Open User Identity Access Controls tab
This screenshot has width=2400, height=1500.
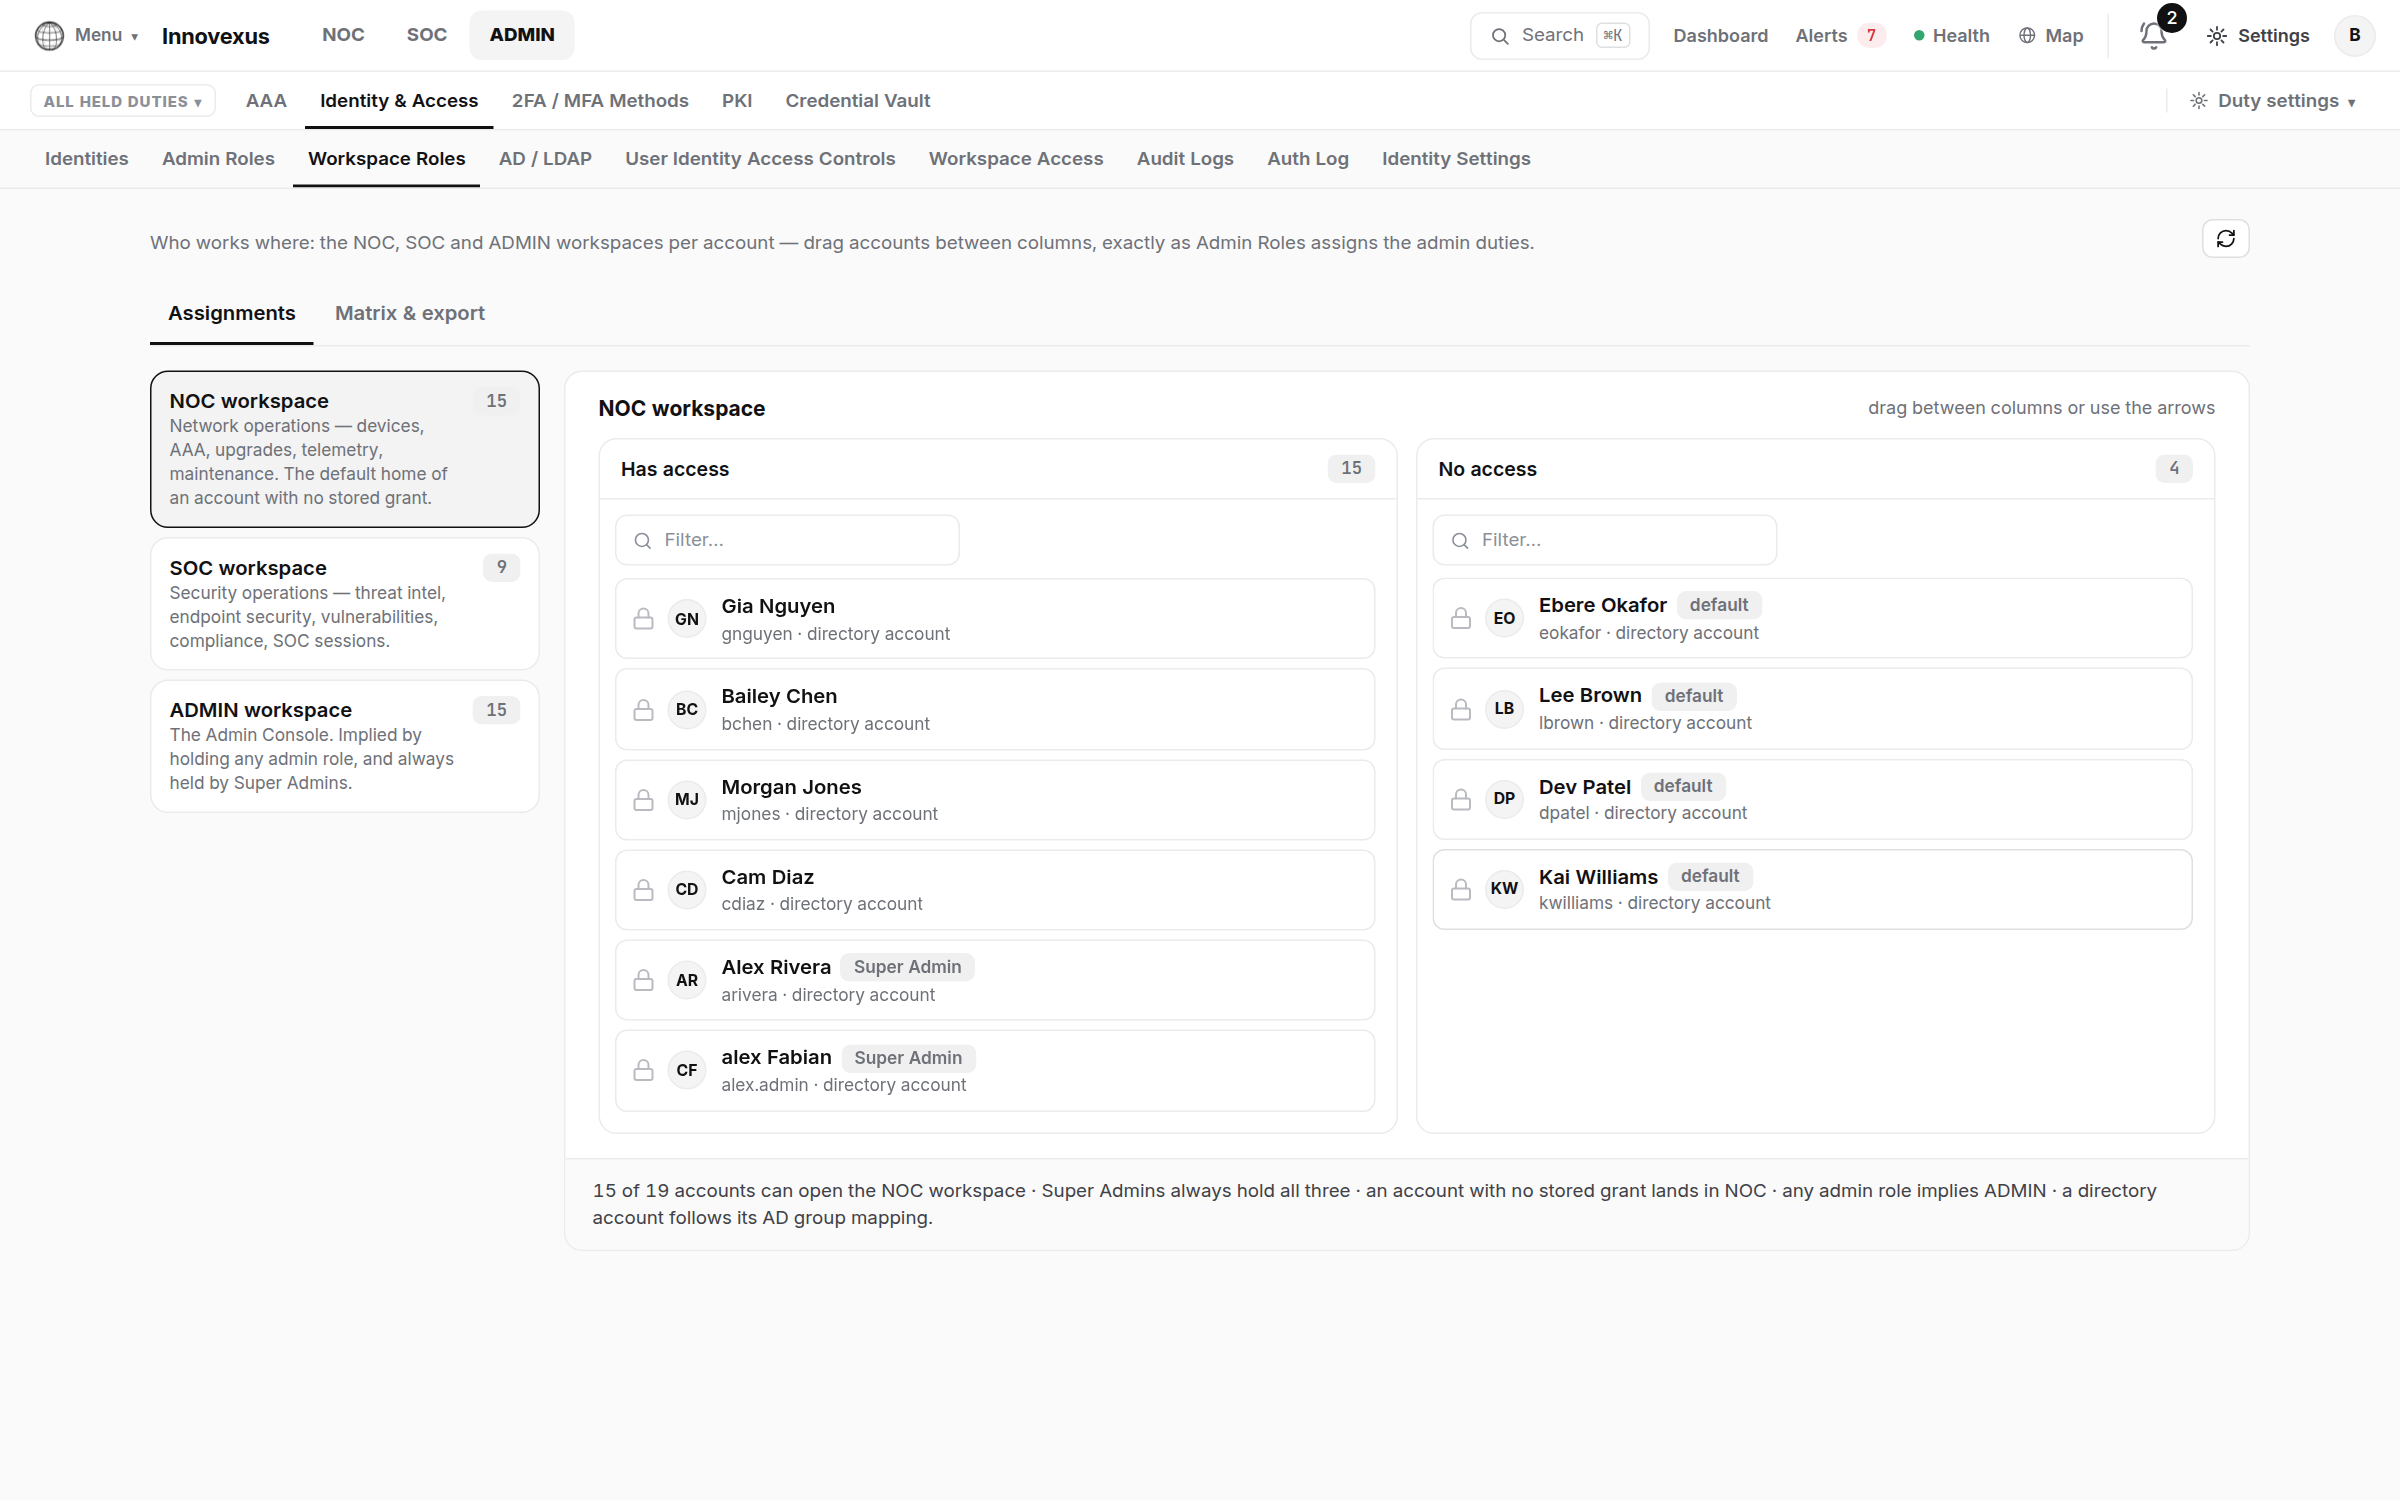pos(760,159)
